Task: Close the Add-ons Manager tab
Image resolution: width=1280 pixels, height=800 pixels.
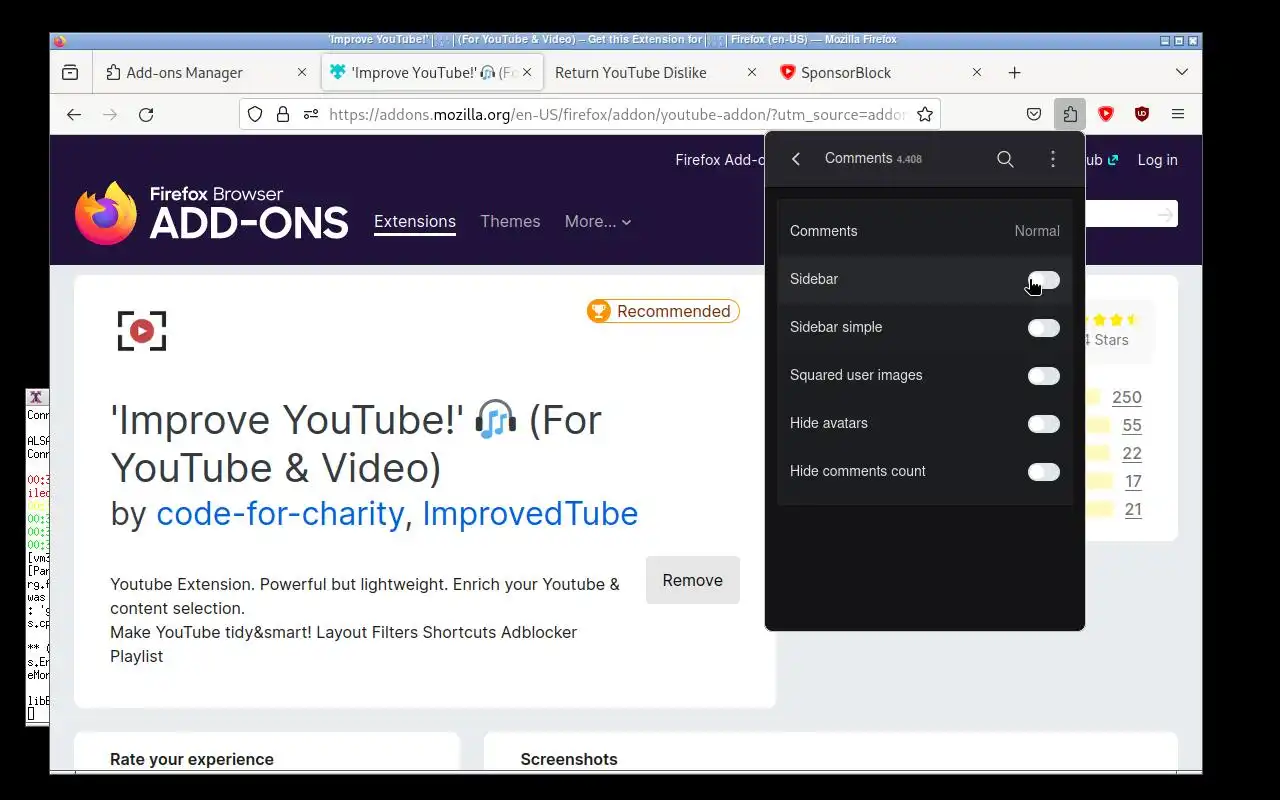Action: pyautogui.click(x=302, y=72)
